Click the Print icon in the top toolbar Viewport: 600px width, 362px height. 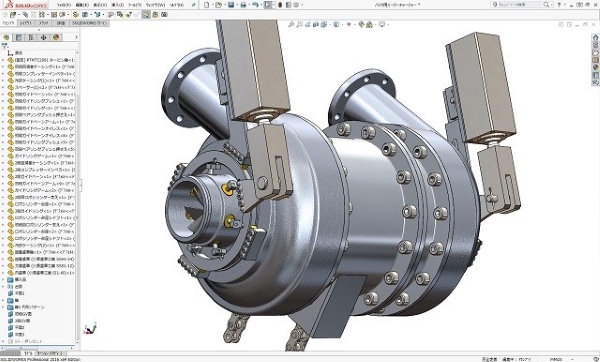point(243,5)
